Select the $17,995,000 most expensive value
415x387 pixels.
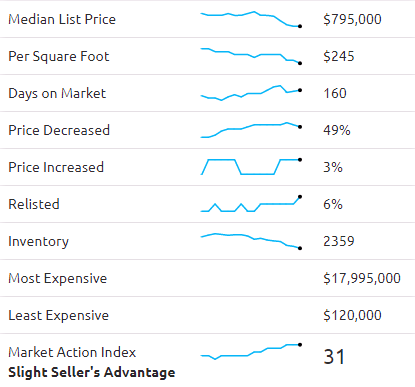pyautogui.click(x=362, y=278)
